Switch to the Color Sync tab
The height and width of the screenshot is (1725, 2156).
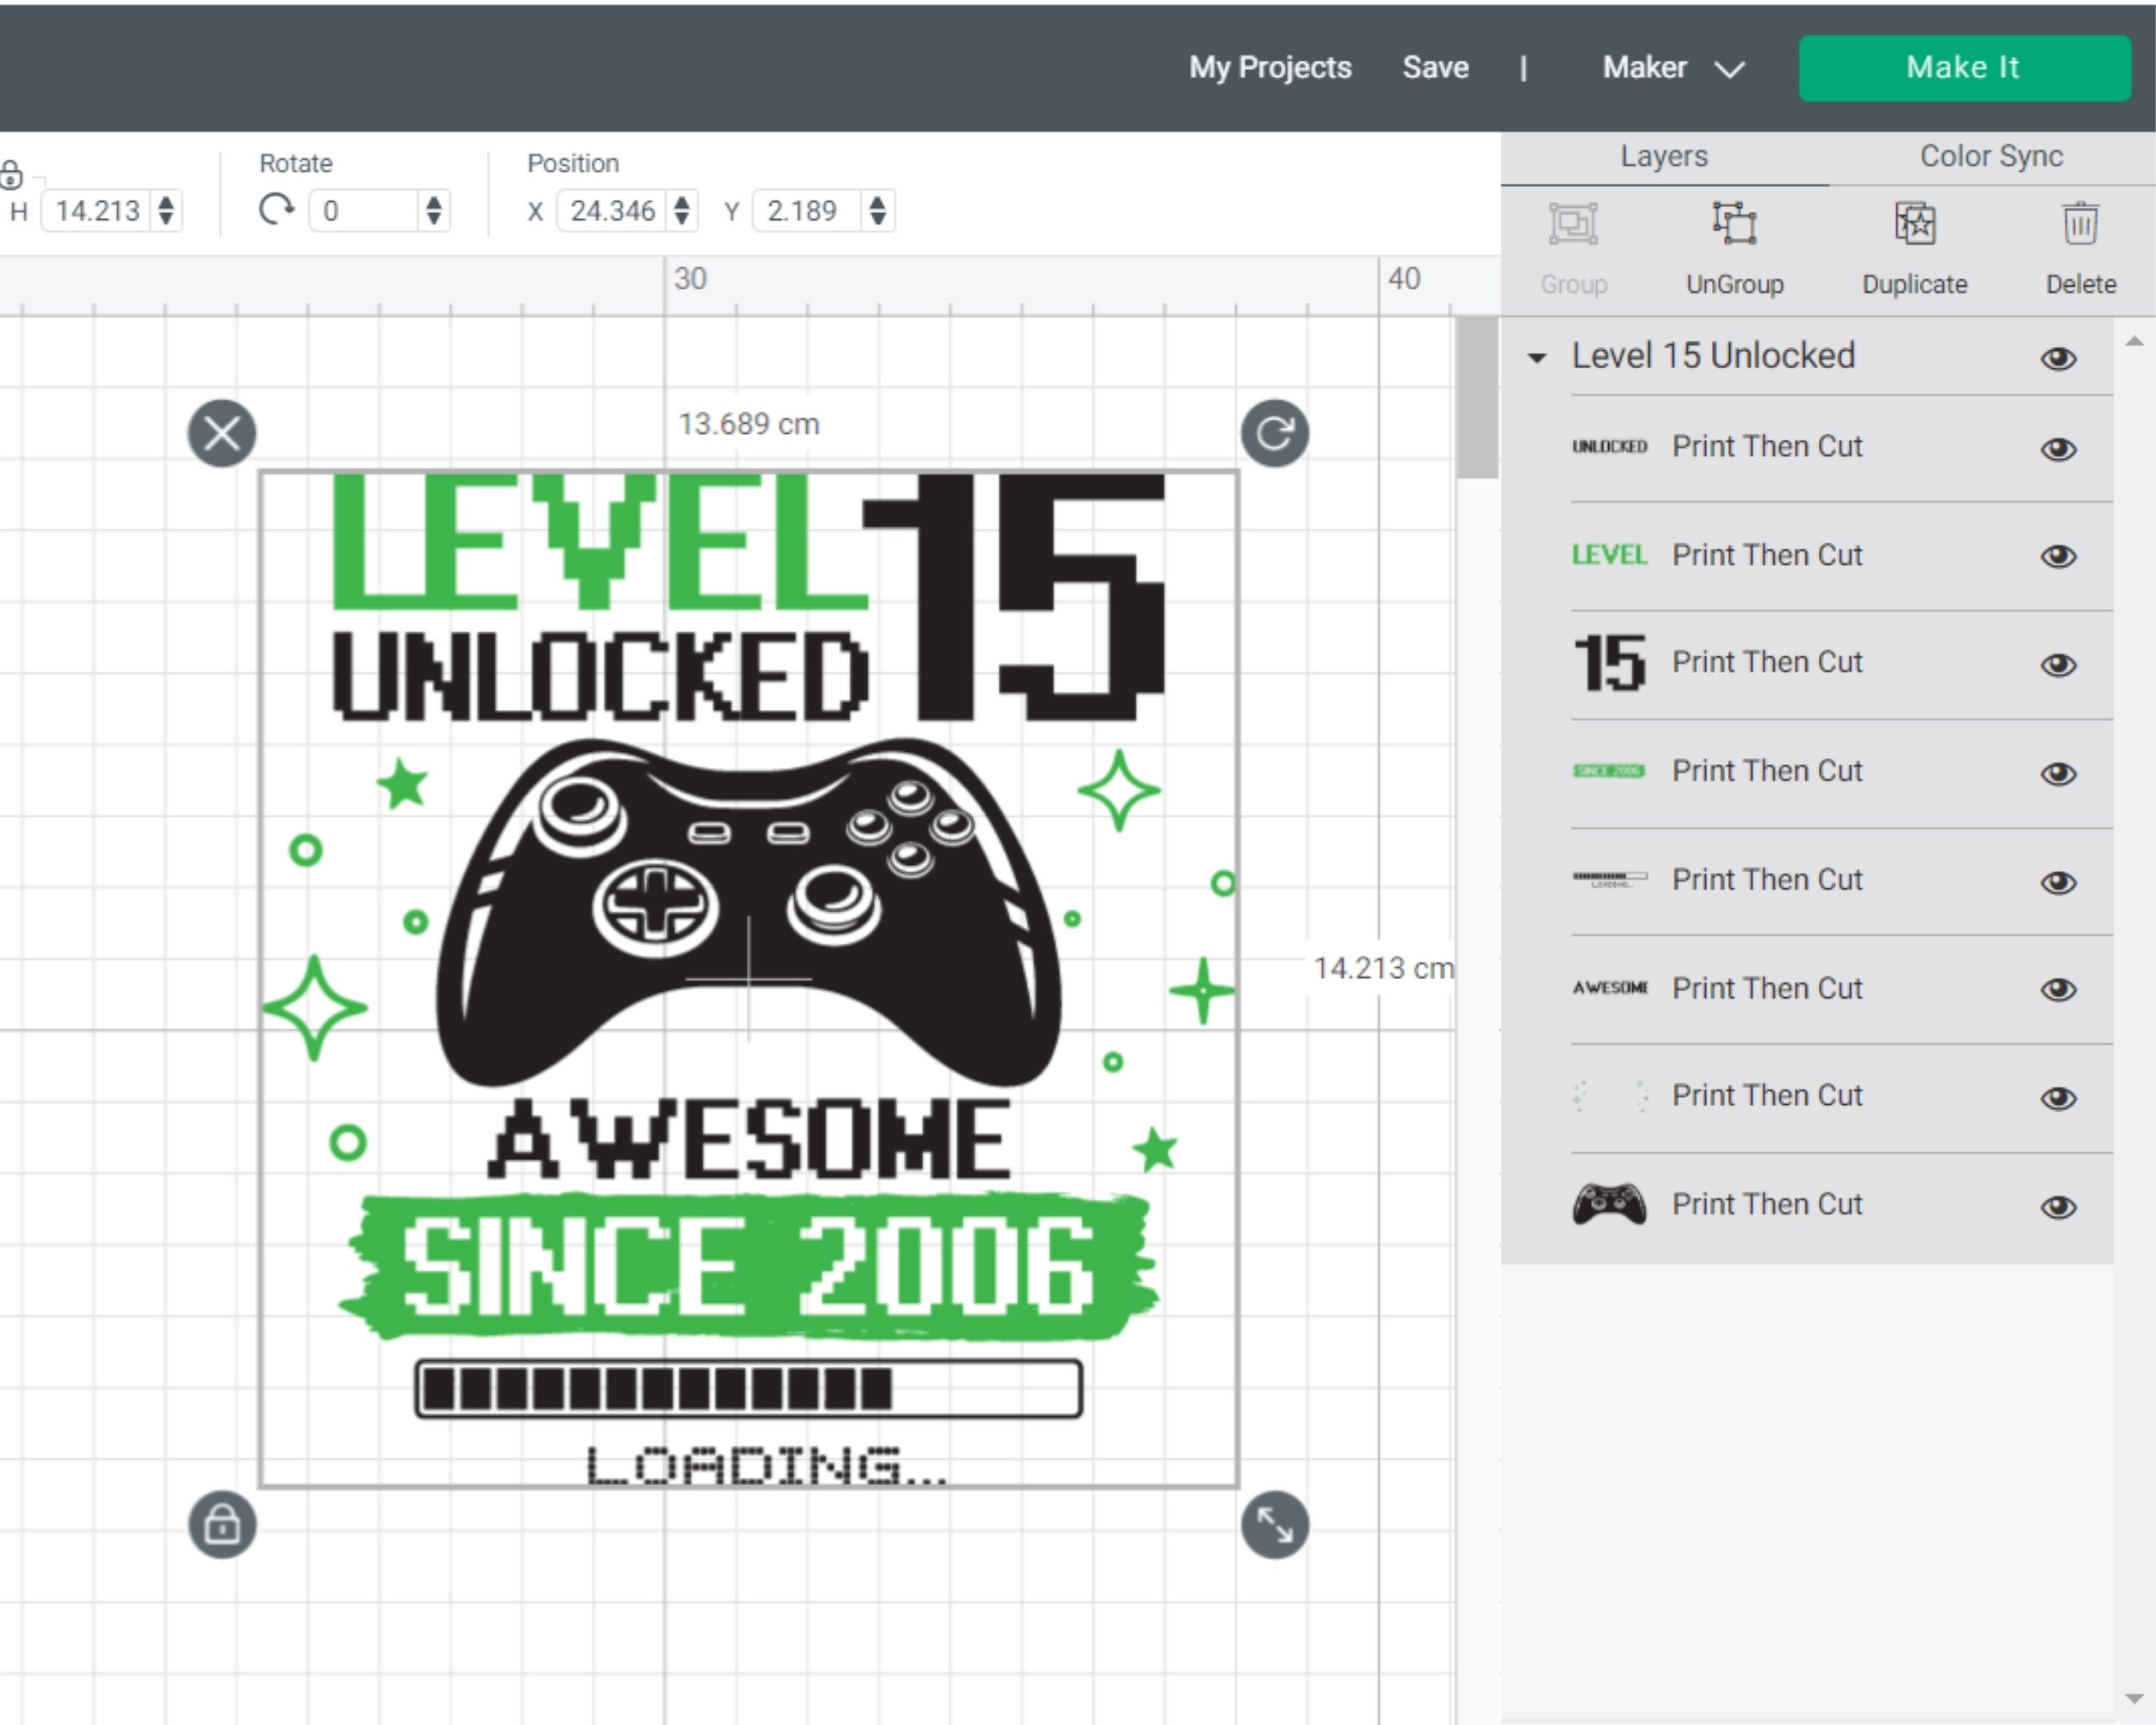1989,156
